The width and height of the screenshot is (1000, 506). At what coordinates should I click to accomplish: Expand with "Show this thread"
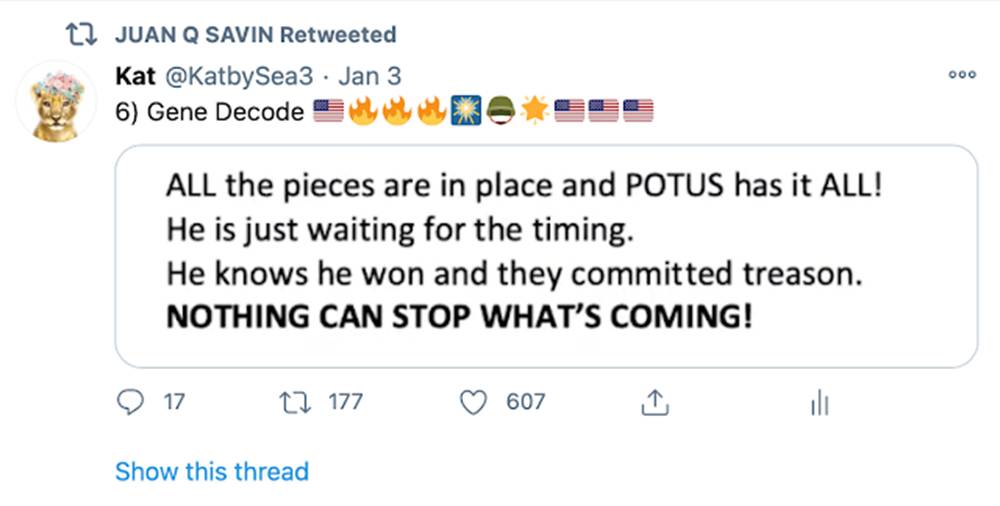point(212,471)
